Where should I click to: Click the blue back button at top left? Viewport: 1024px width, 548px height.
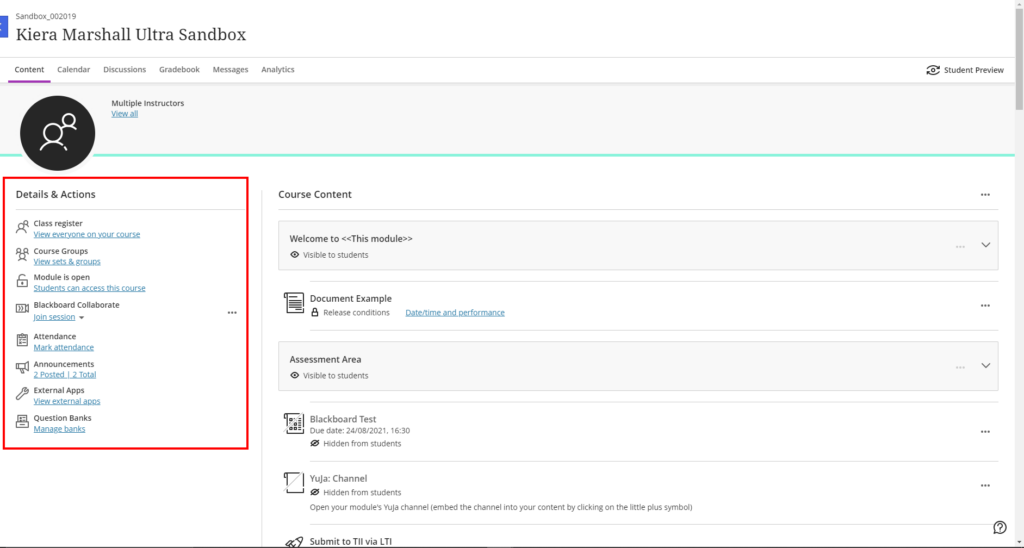pos(3,27)
